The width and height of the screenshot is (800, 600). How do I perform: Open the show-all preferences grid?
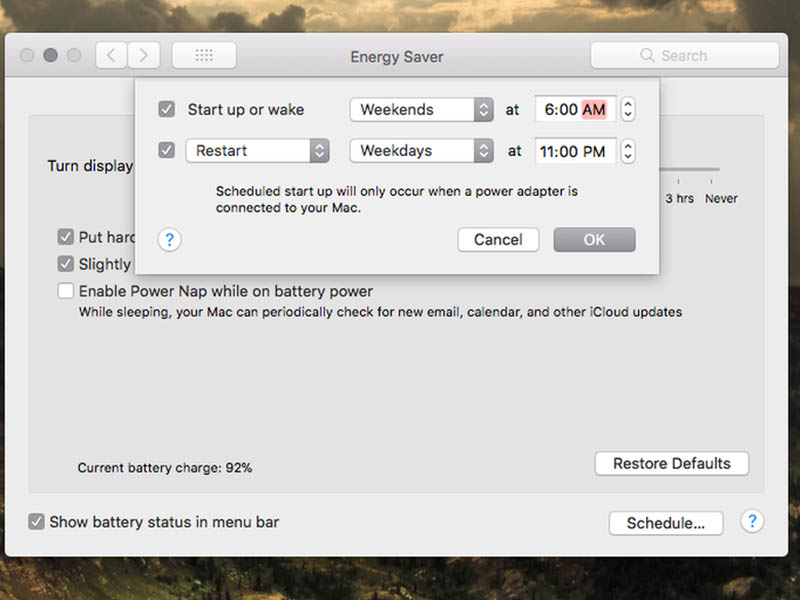(204, 56)
